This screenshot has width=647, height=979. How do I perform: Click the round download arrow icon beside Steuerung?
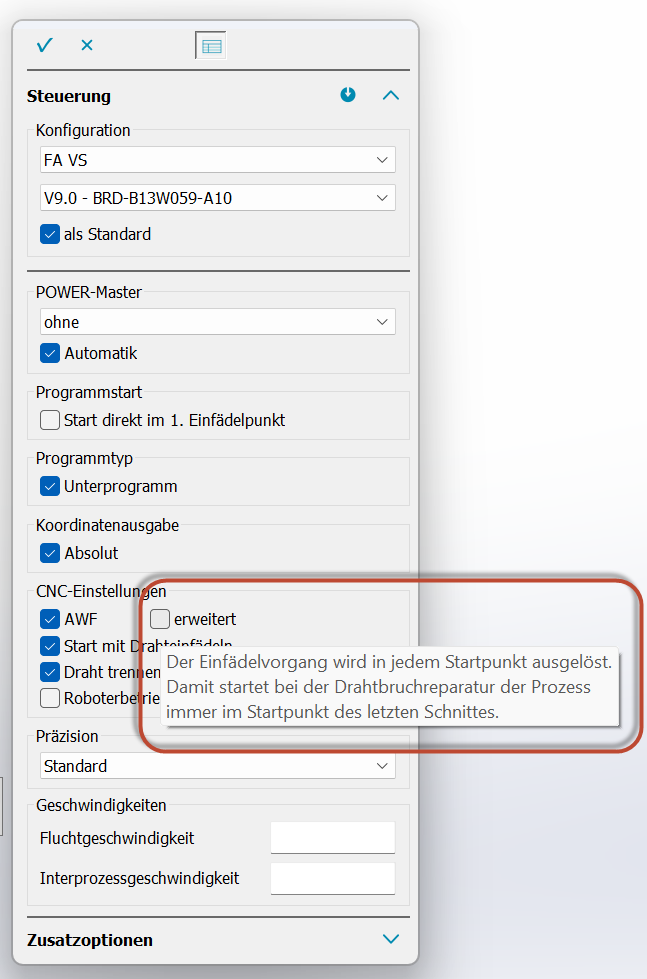tap(348, 95)
